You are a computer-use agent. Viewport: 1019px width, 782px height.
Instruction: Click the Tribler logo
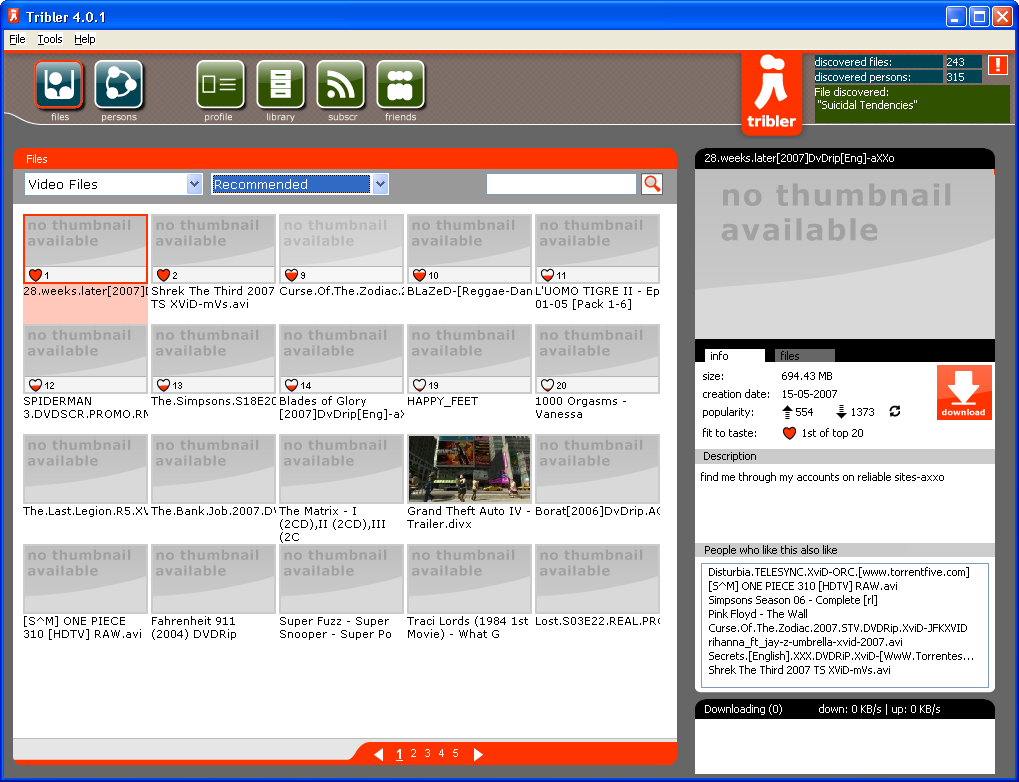771,94
